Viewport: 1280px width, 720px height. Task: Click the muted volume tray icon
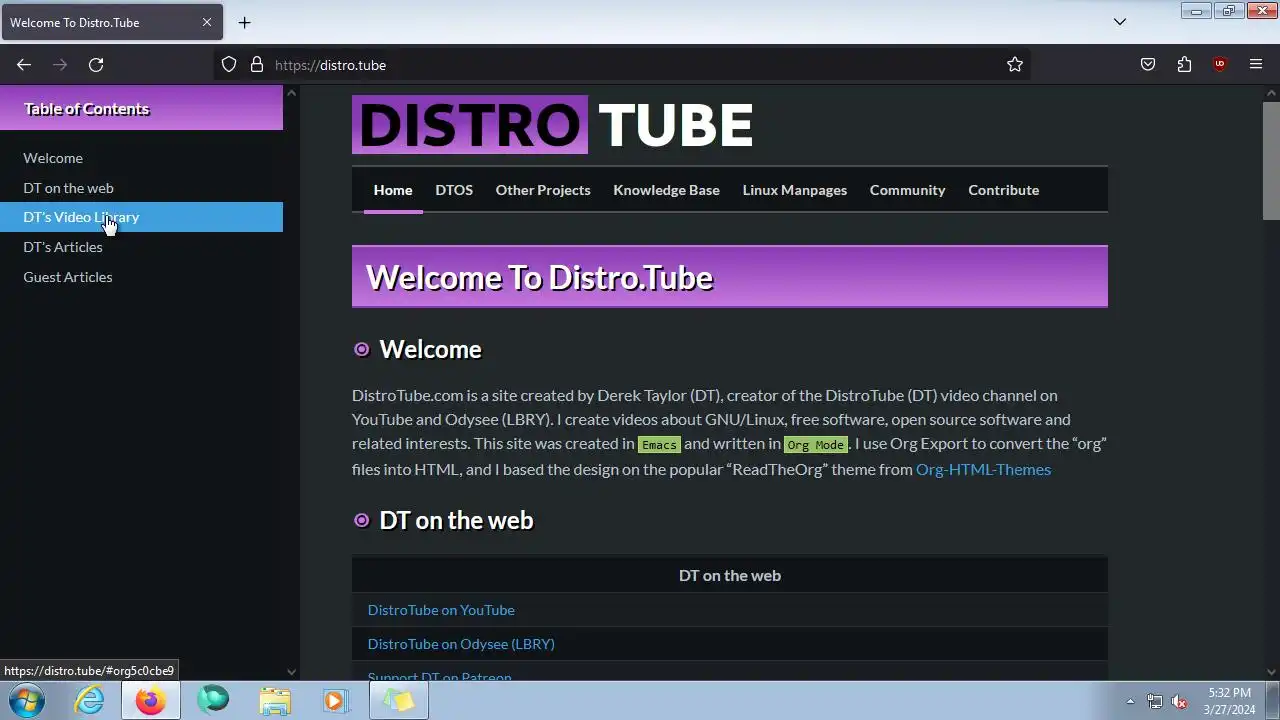[1180, 701]
